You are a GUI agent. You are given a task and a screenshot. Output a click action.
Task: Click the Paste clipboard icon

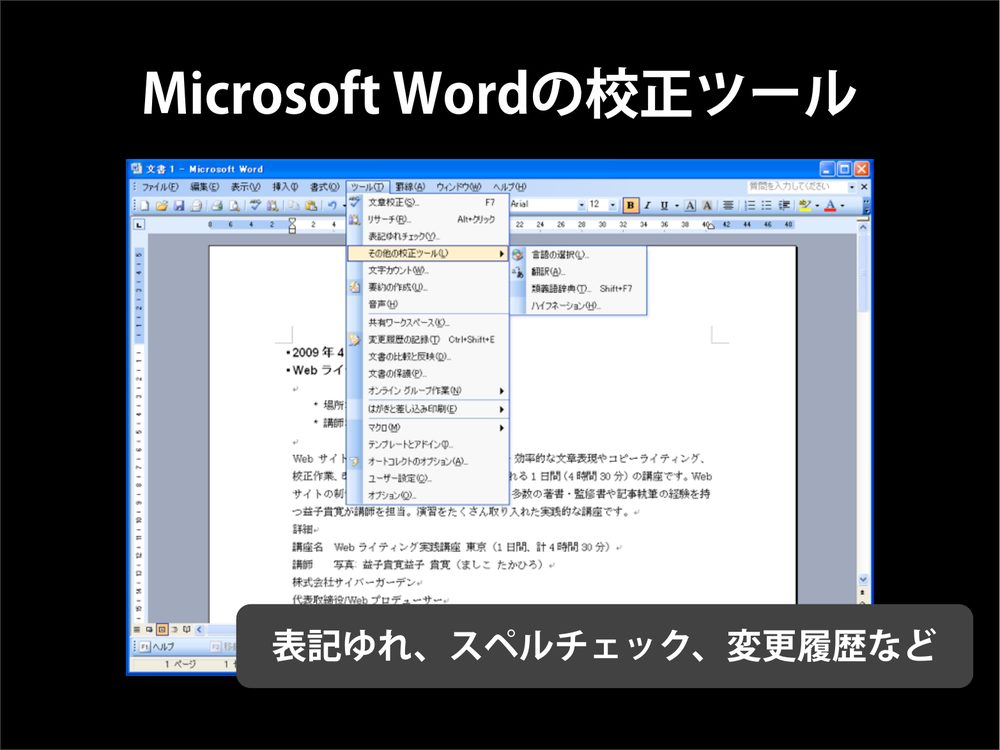pos(311,205)
